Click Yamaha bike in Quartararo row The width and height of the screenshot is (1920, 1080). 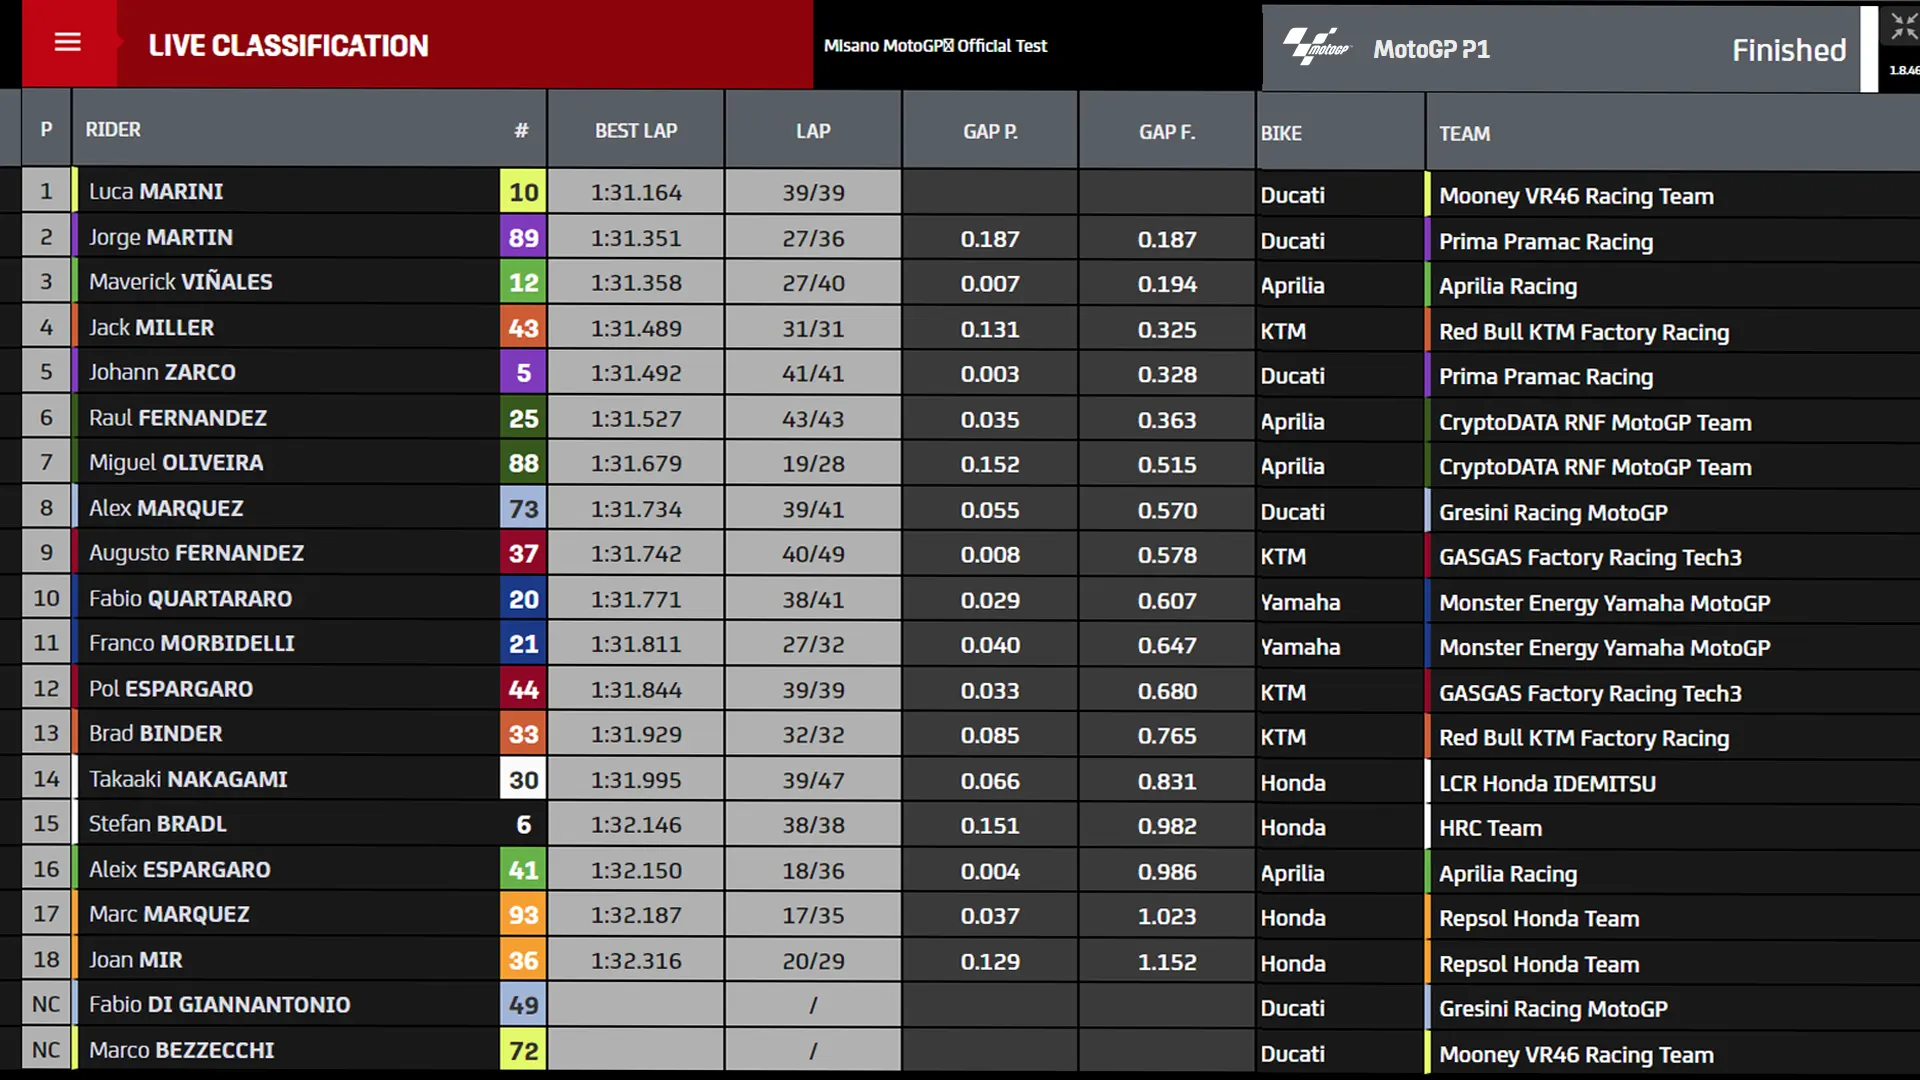(1300, 602)
